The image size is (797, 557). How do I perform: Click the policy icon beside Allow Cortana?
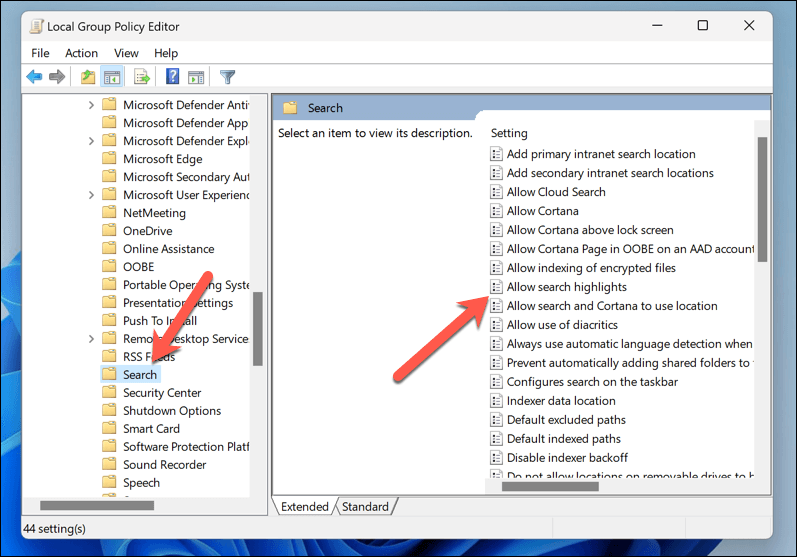click(x=496, y=211)
